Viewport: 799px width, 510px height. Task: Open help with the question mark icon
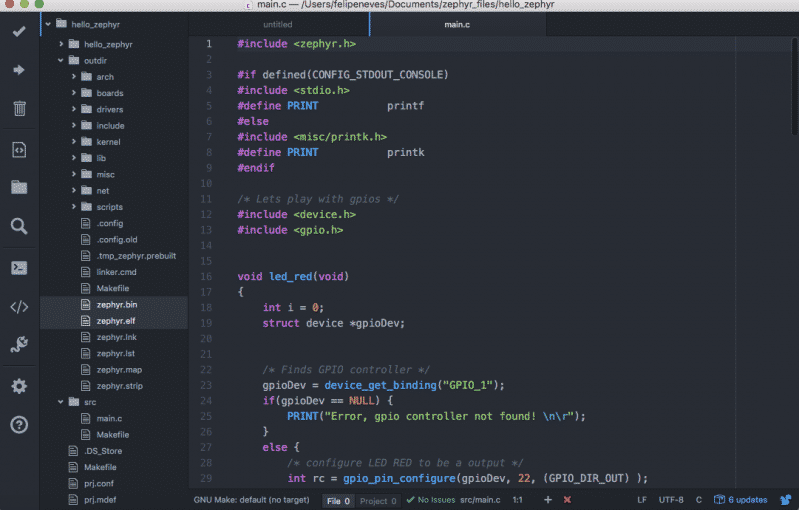(19, 424)
